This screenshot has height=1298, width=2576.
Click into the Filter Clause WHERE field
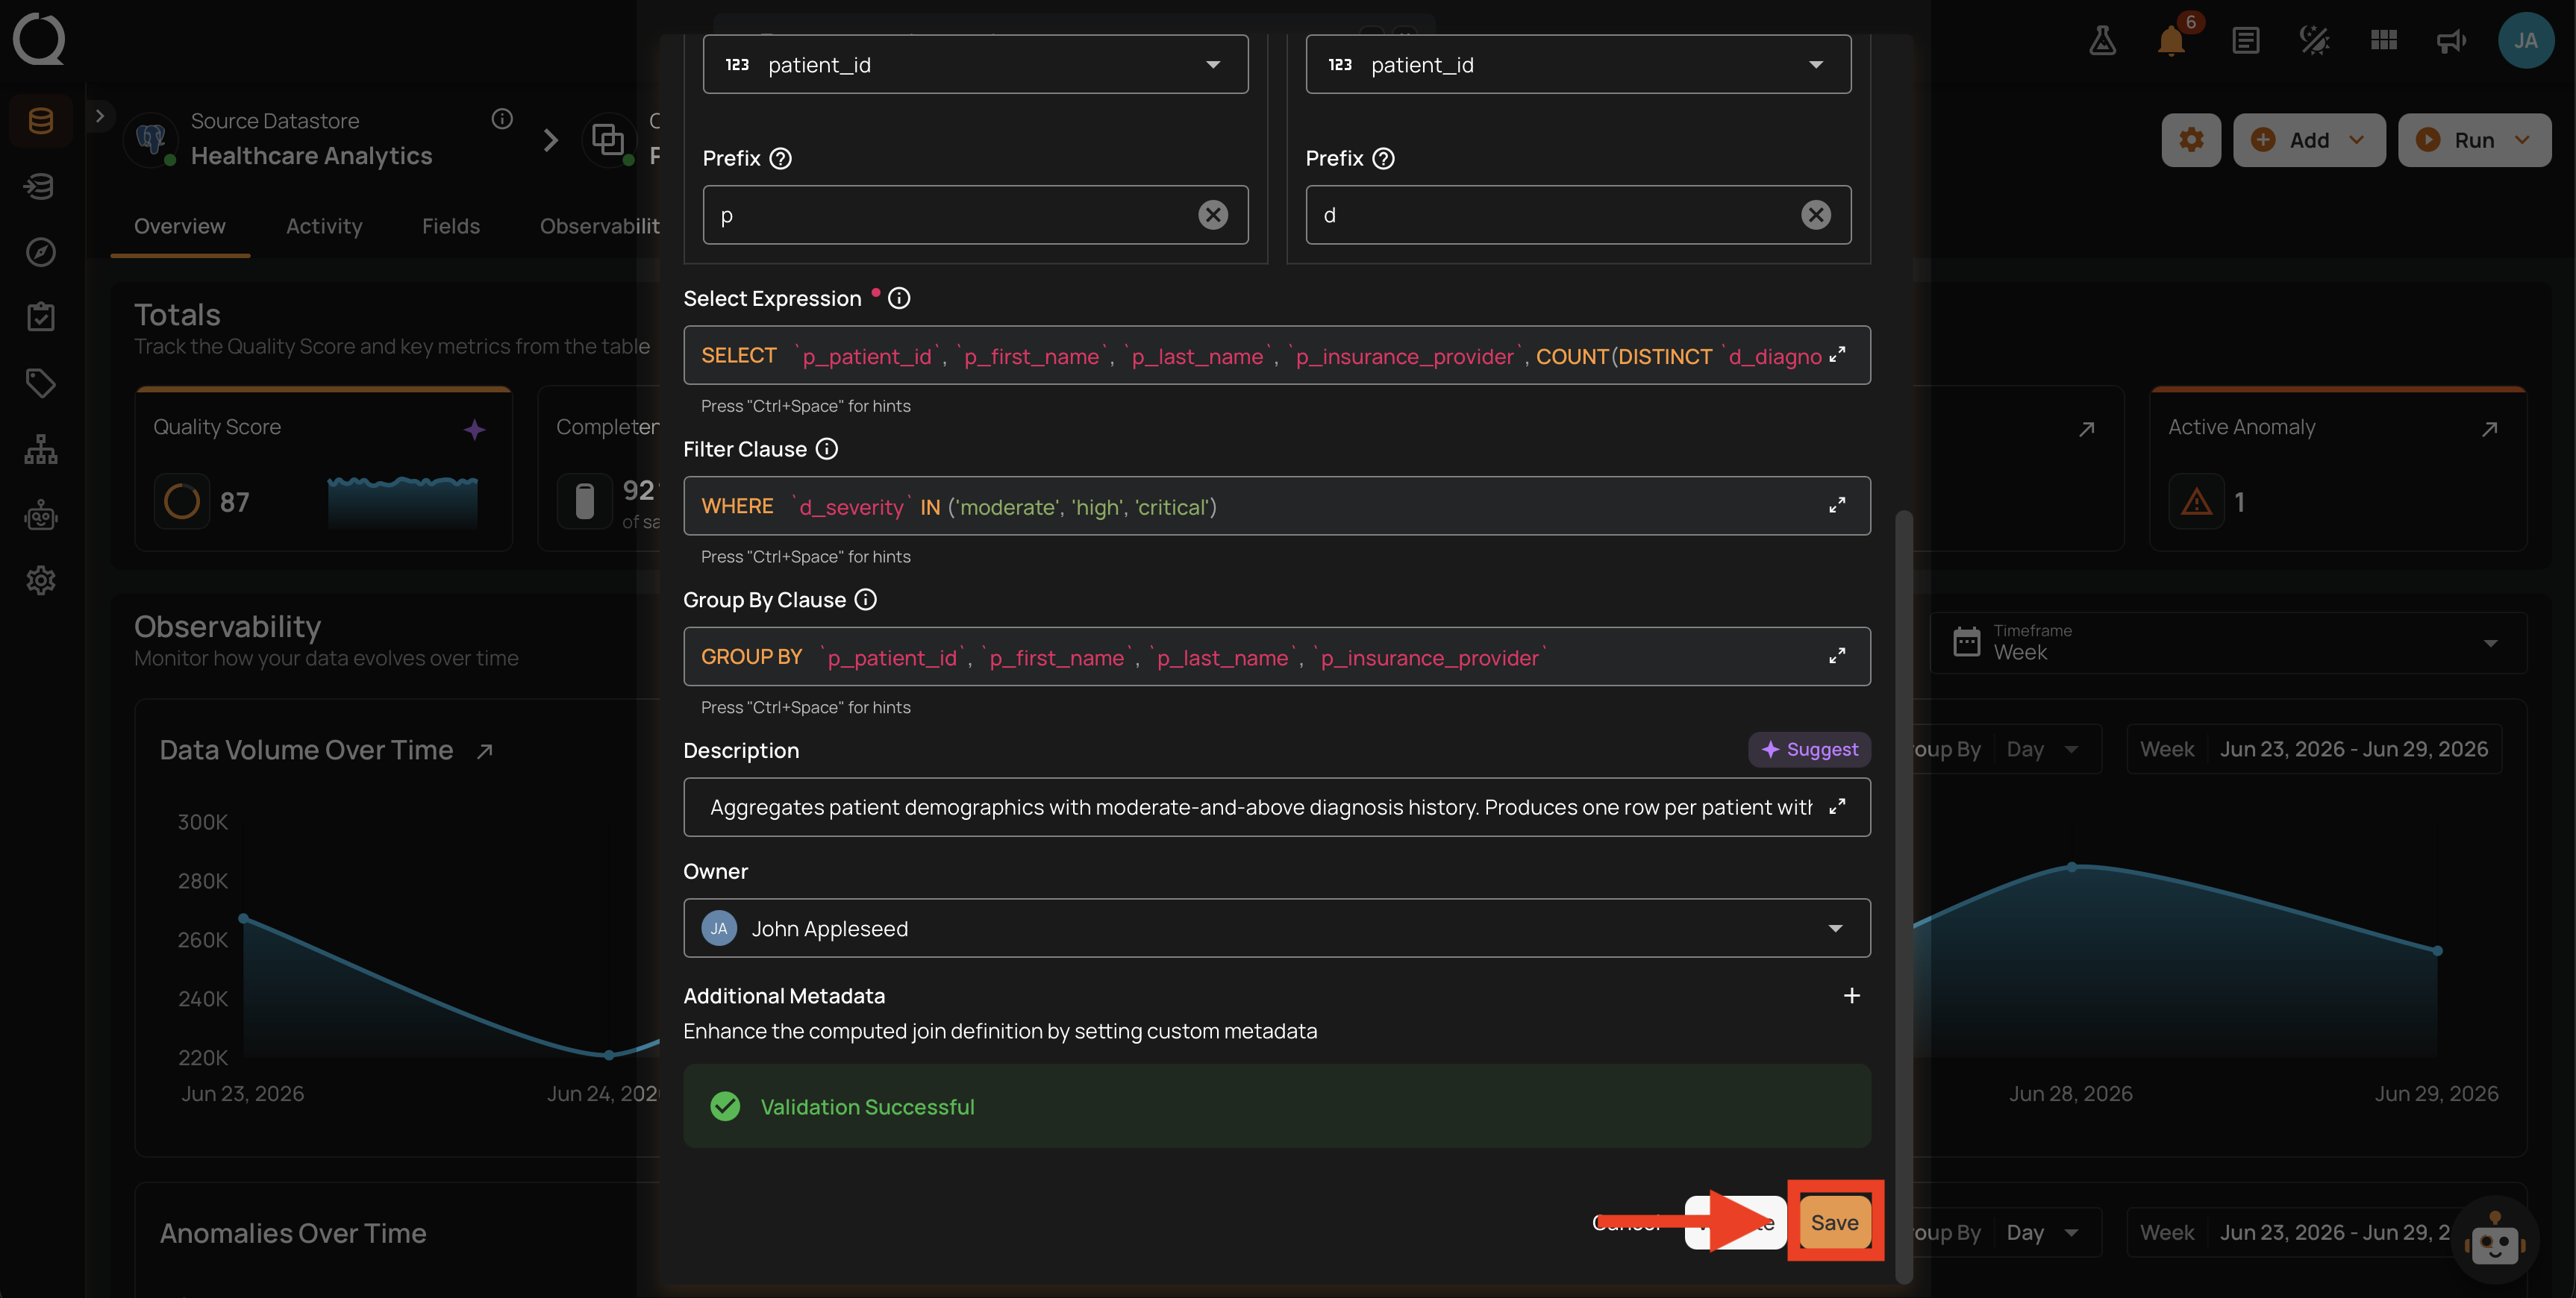(1260, 506)
